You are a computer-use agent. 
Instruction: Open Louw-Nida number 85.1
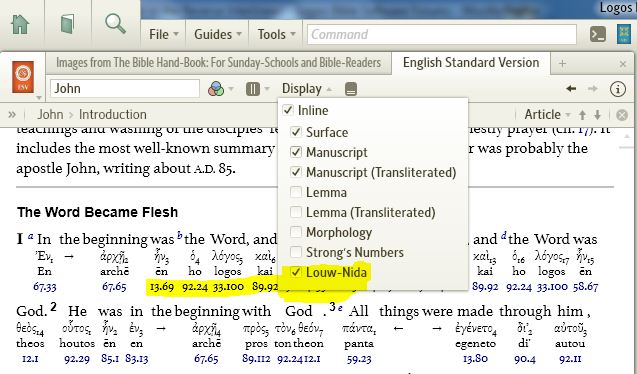(x=110, y=359)
